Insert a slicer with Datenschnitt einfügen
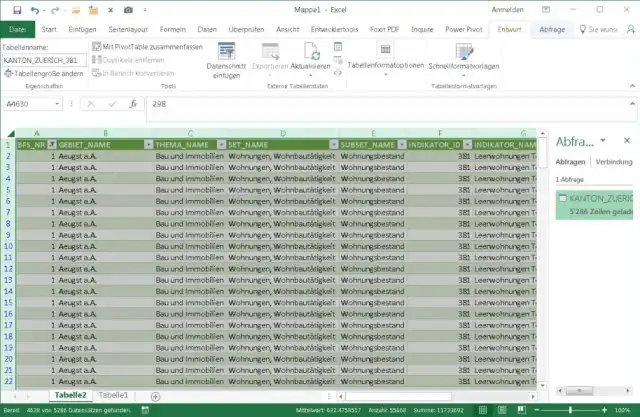Viewport: 640px width, 417px height. tap(224, 57)
